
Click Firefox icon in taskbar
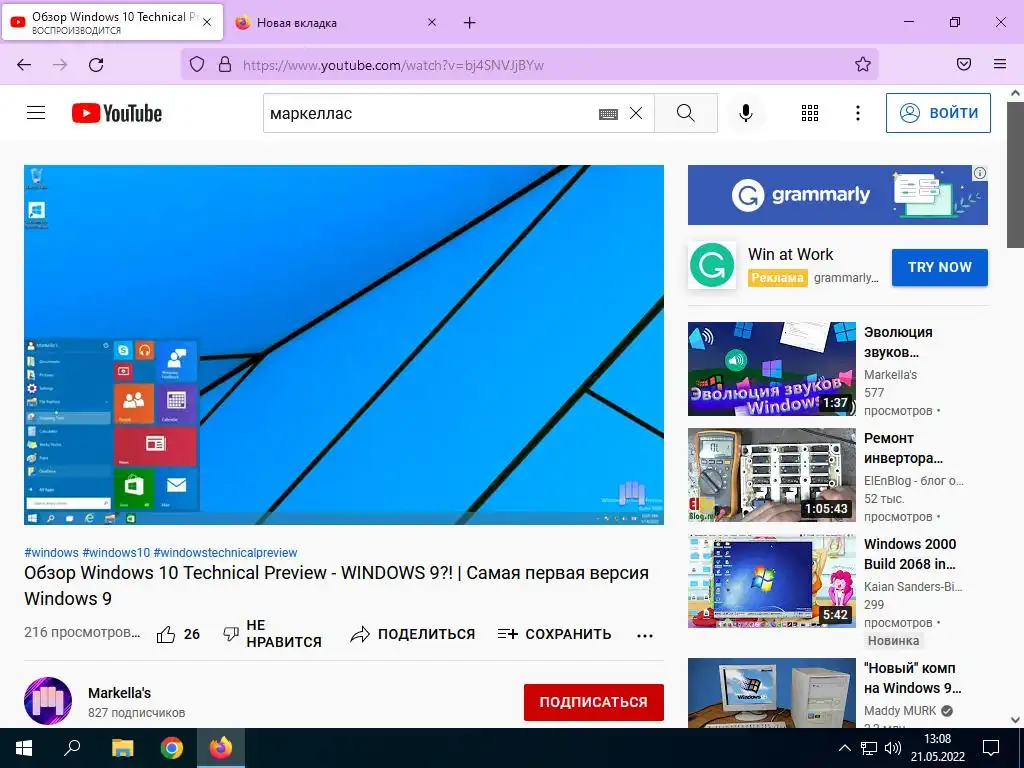221,748
